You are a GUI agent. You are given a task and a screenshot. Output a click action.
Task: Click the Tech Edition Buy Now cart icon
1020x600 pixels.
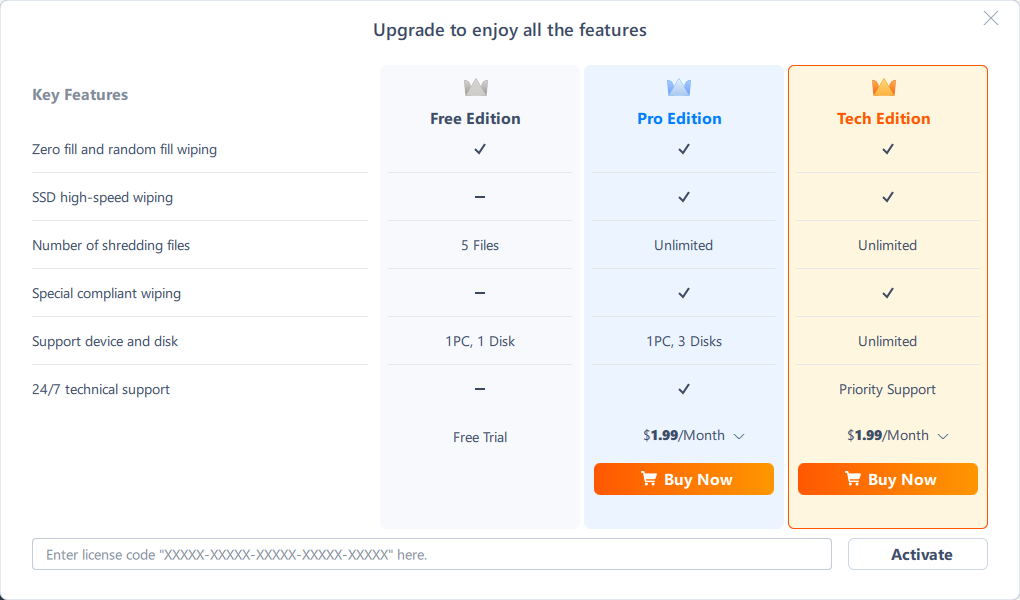click(x=853, y=479)
